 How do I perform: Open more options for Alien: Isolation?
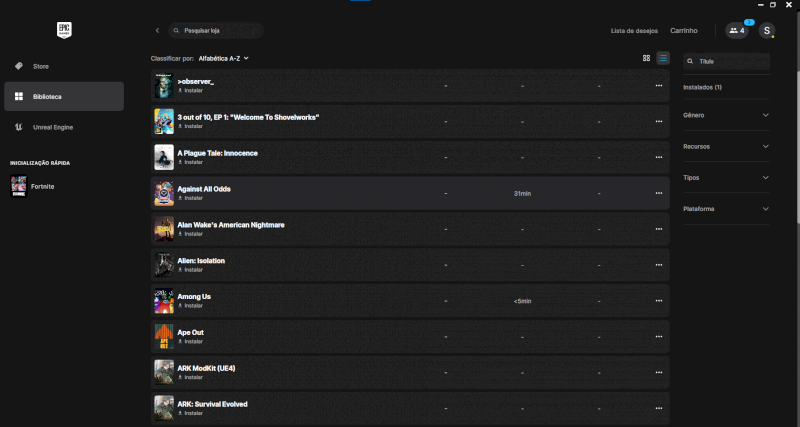(658, 265)
